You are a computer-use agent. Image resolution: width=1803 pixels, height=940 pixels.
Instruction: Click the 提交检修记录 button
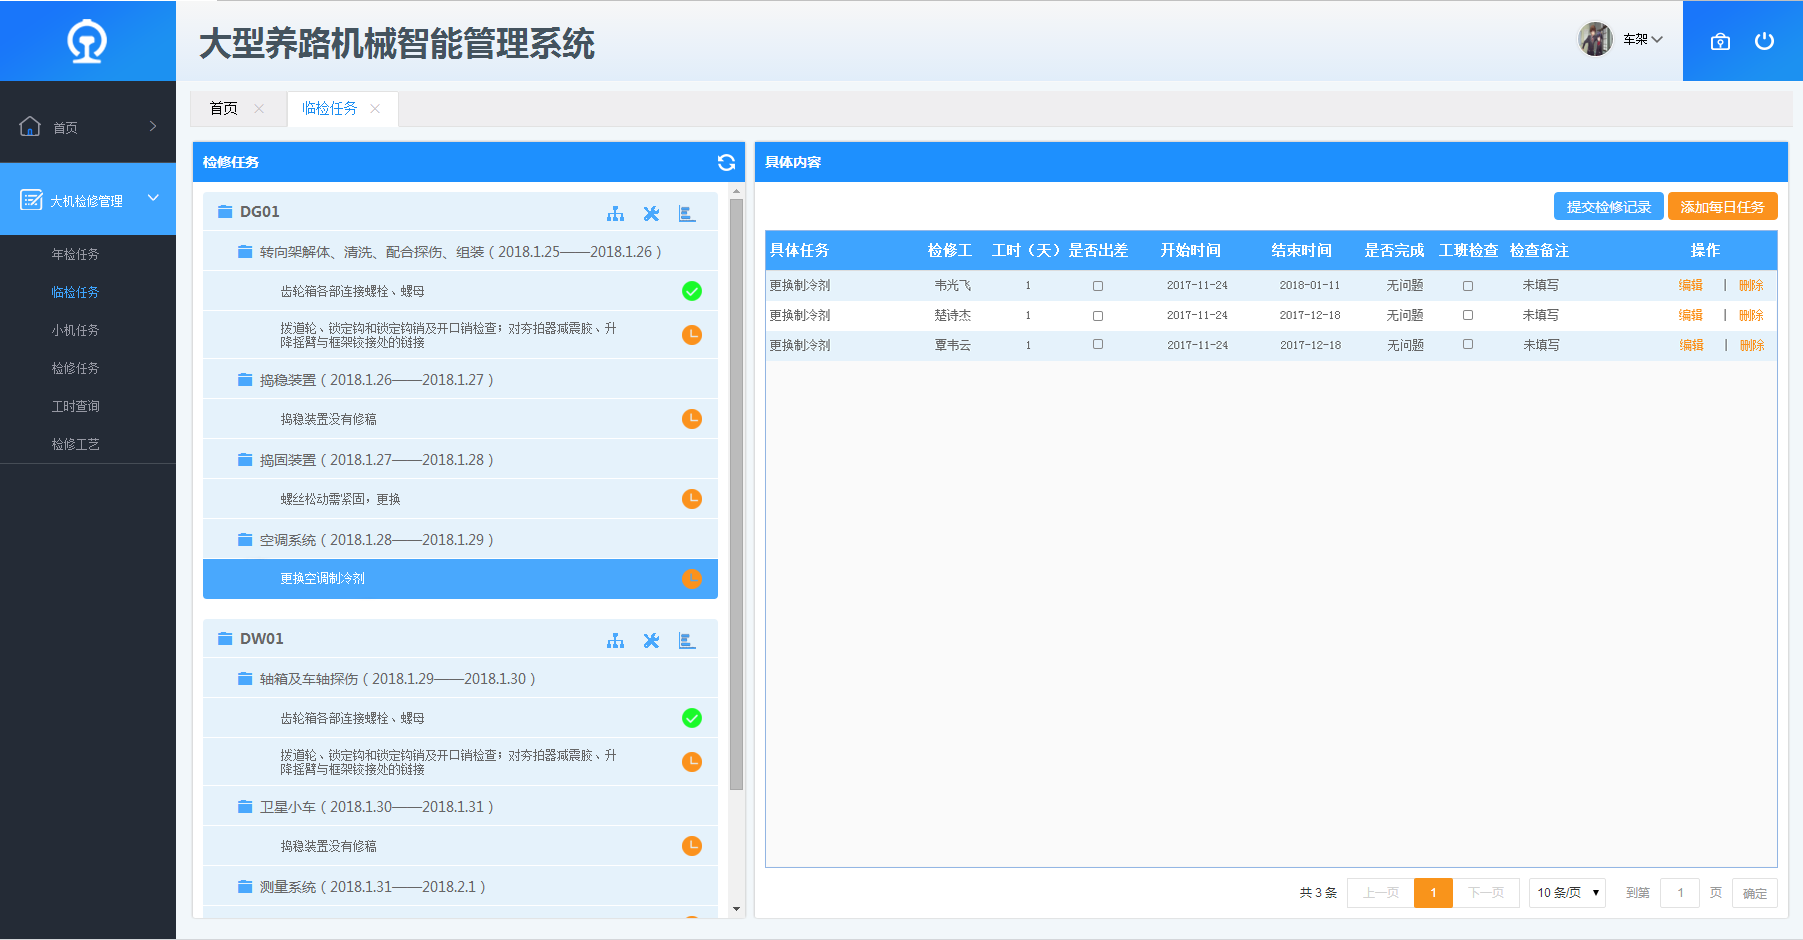[x=1608, y=207]
